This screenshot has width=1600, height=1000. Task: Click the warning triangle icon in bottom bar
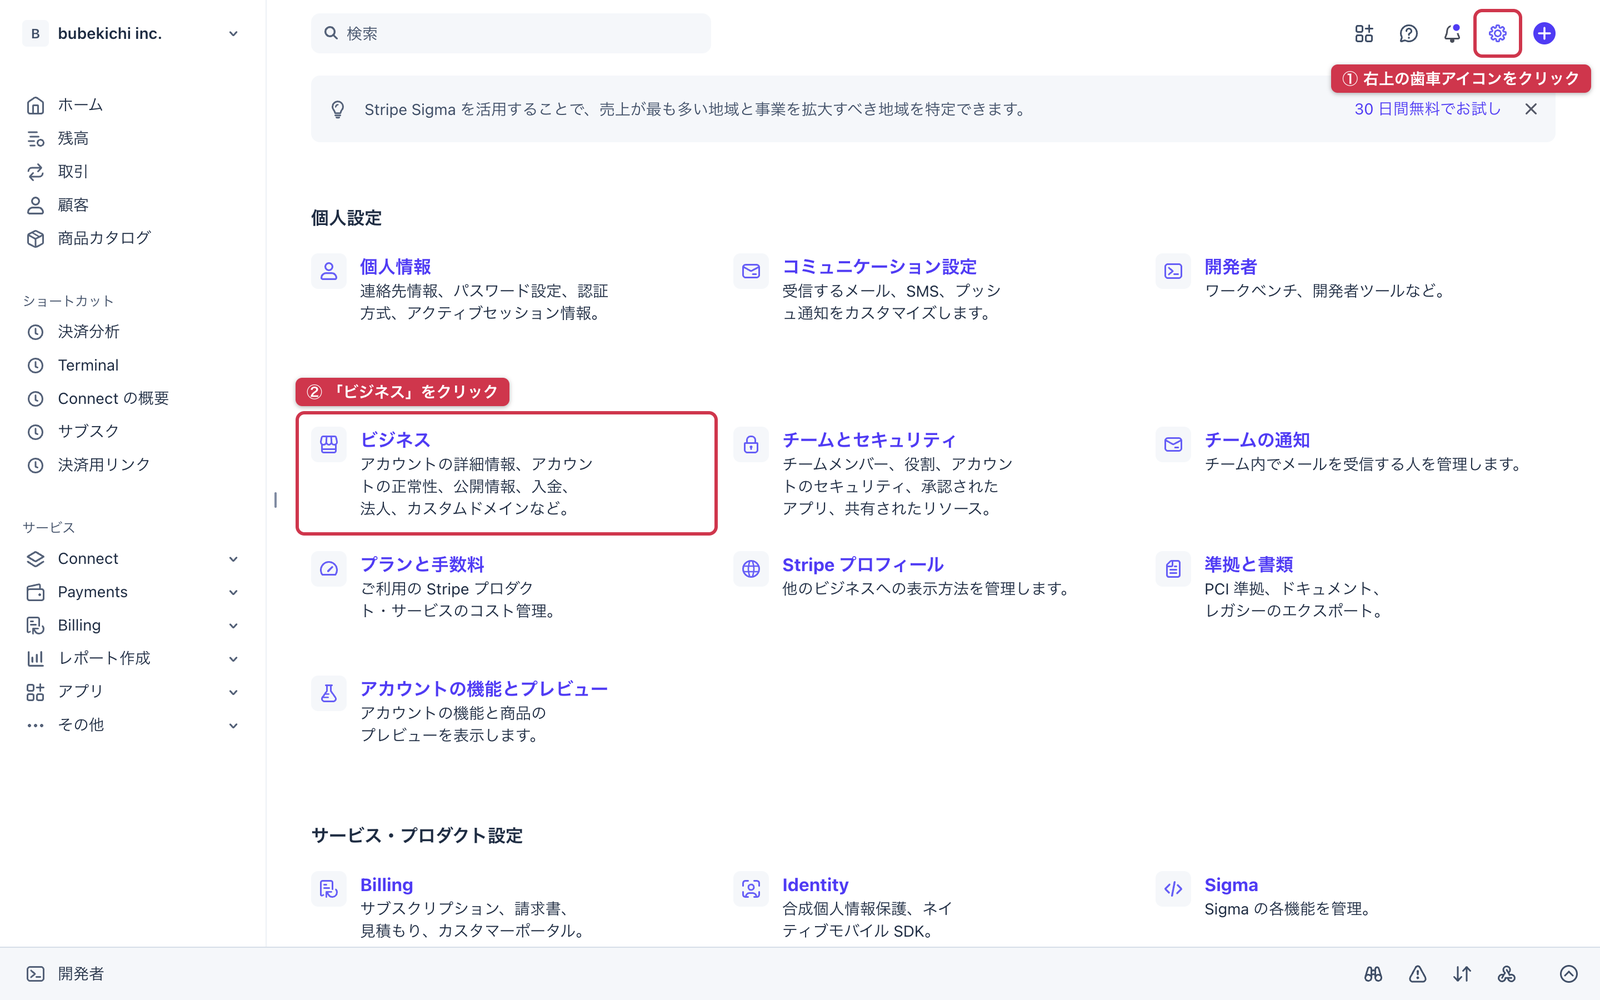1418,974
